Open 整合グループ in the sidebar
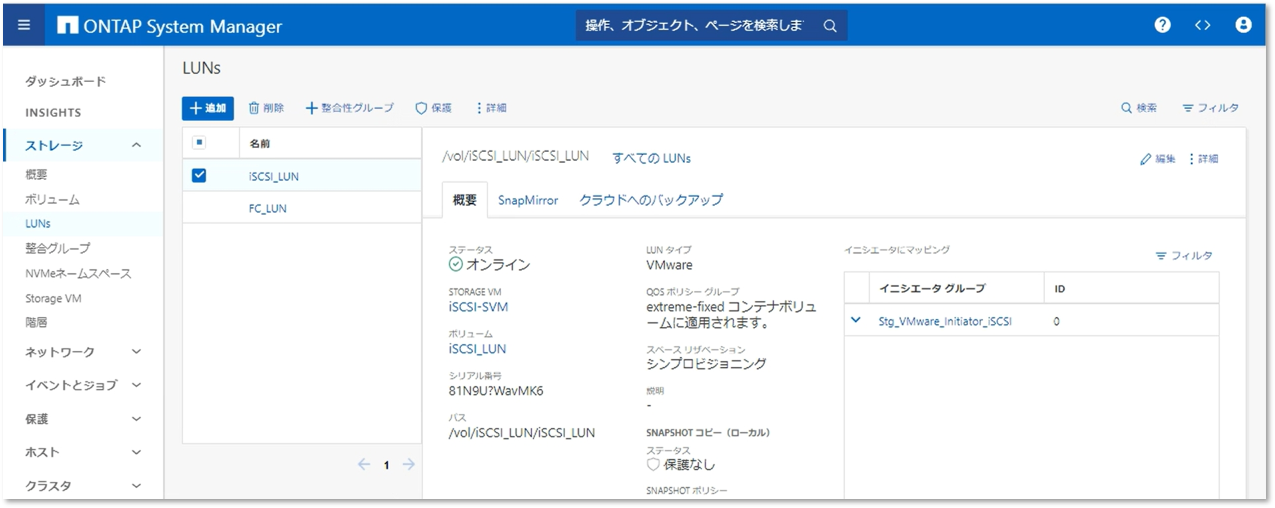Screen dimensions: 1275x508 [x=57, y=248]
